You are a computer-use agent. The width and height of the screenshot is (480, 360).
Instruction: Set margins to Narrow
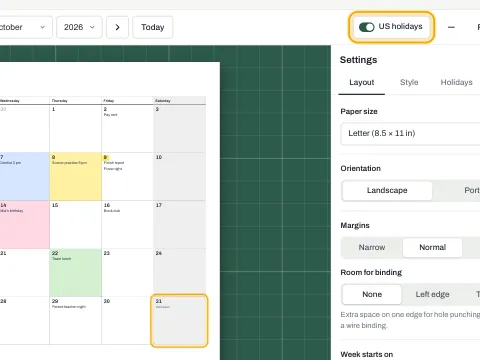[372, 247]
